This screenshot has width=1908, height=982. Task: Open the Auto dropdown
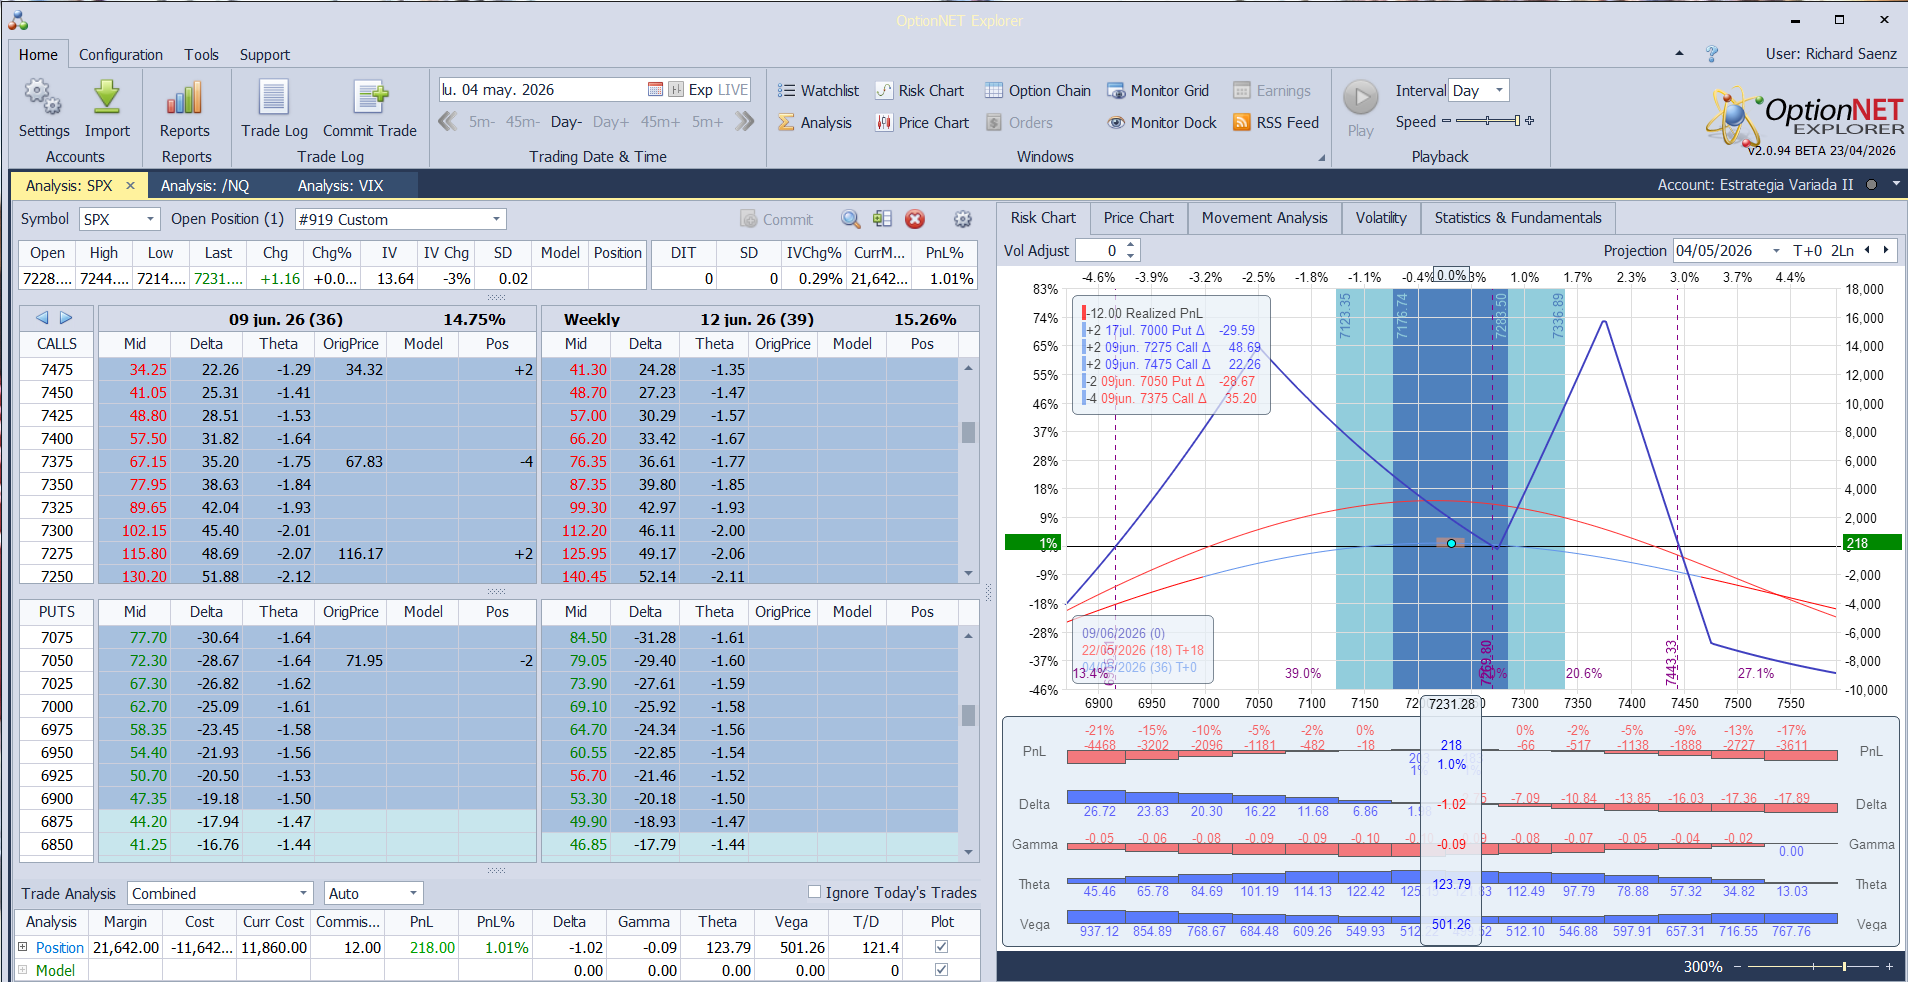click(x=413, y=893)
